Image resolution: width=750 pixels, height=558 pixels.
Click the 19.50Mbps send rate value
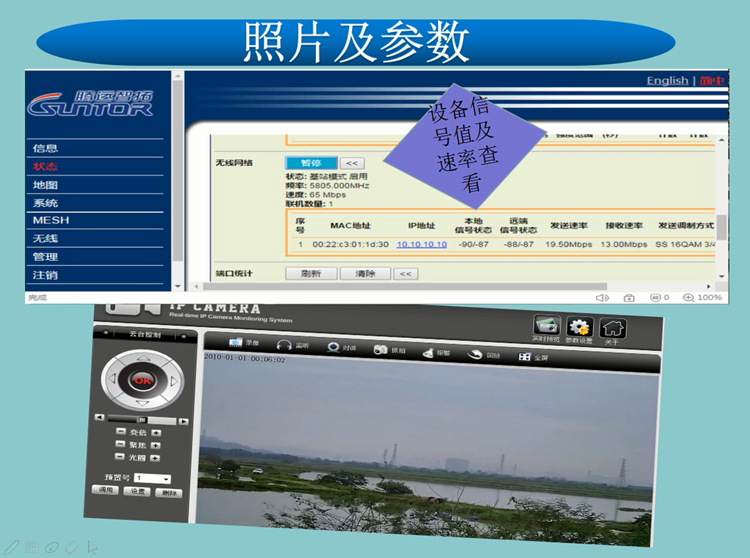[x=569, y=244]
